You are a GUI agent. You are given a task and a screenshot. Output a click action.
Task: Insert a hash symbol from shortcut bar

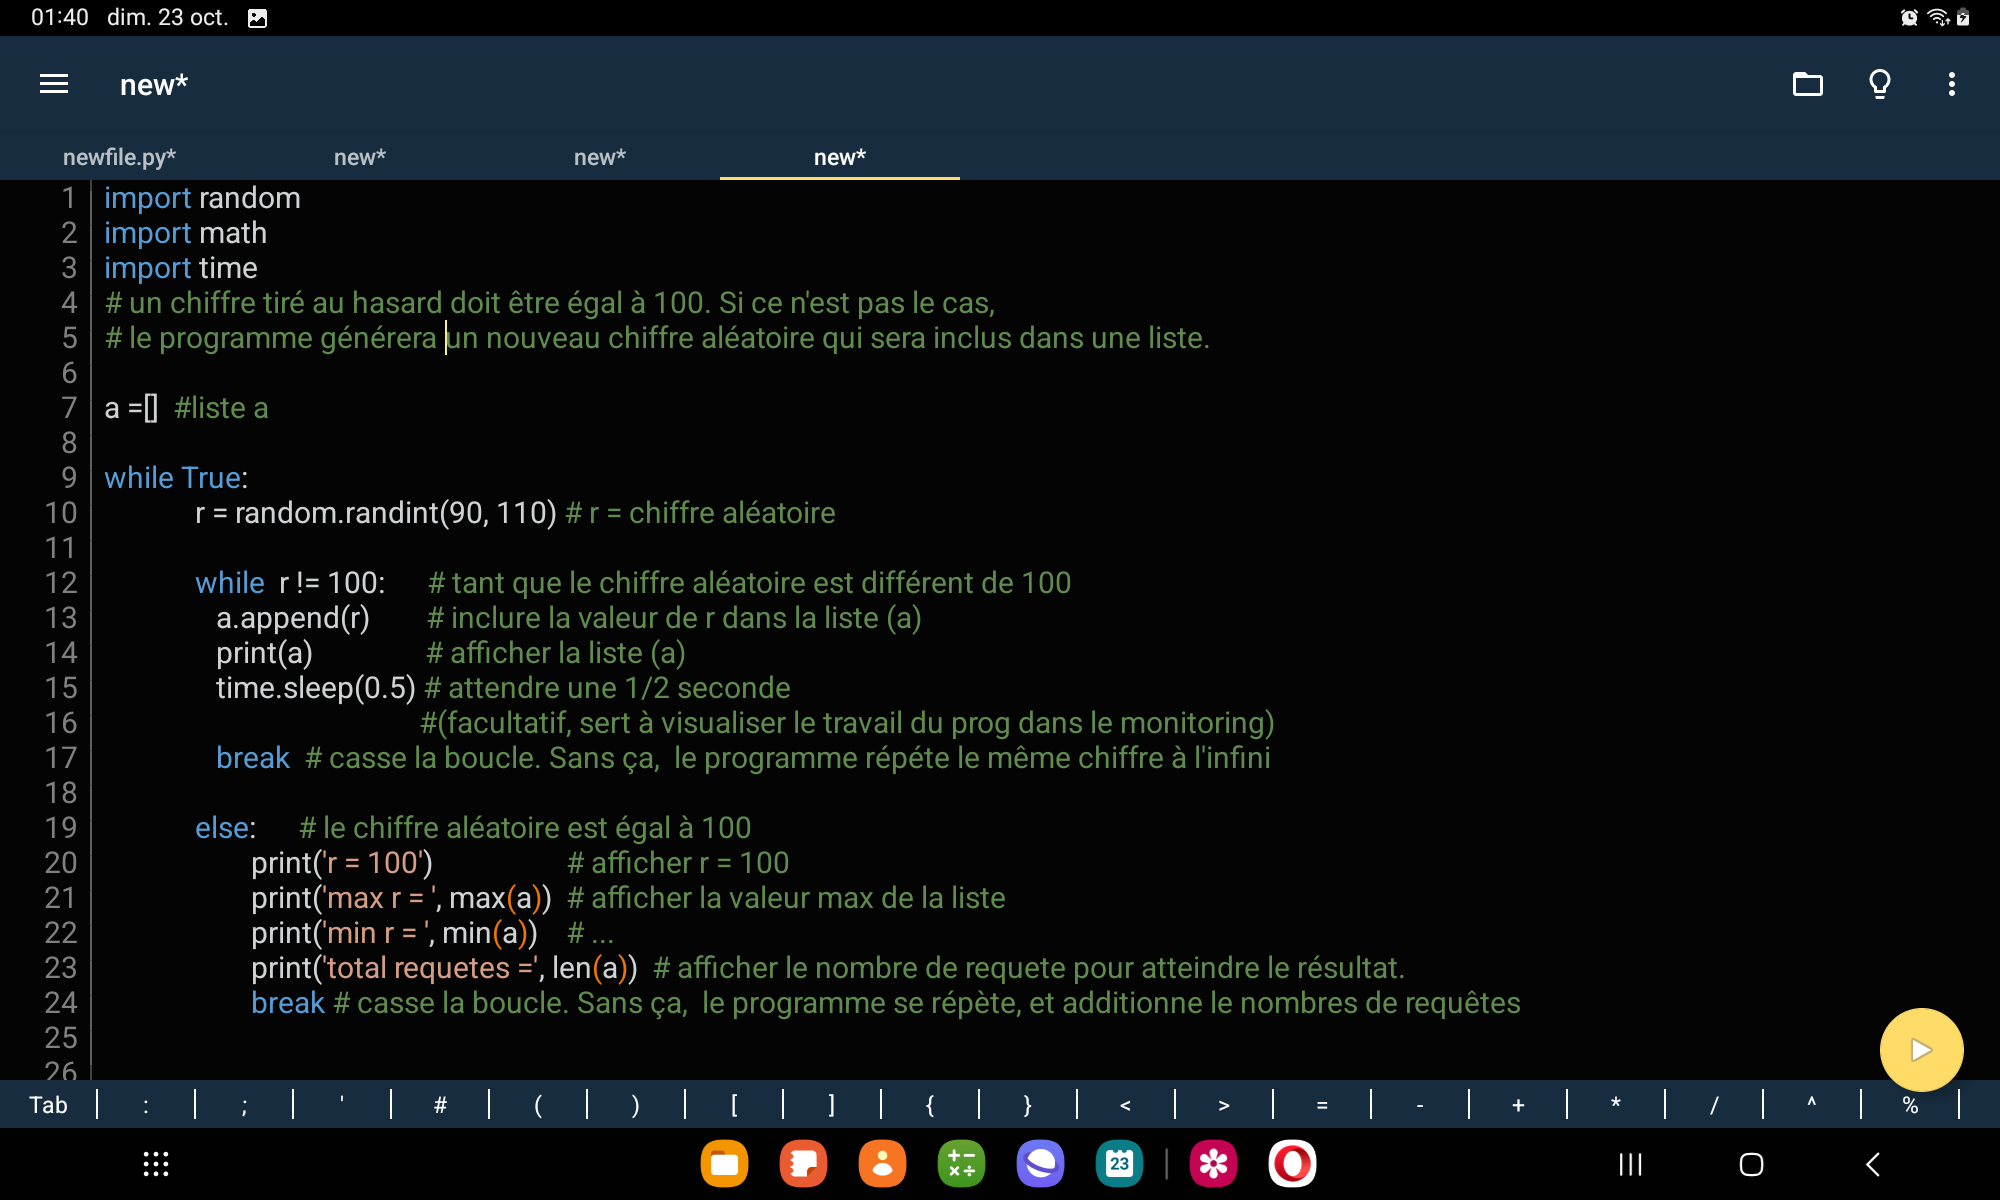pyautogui.click(x=440, y=1105)
